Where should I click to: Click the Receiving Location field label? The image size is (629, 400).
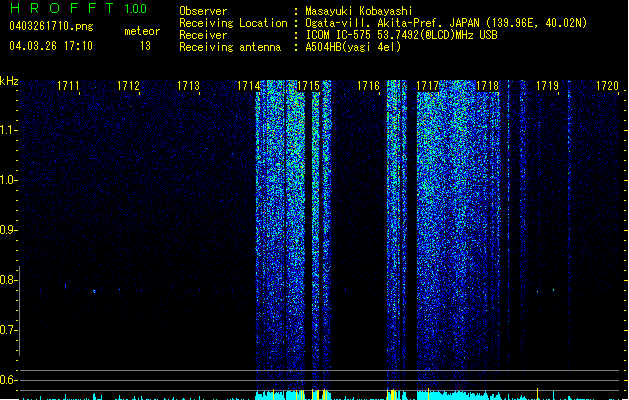click(x=233, y=23)
